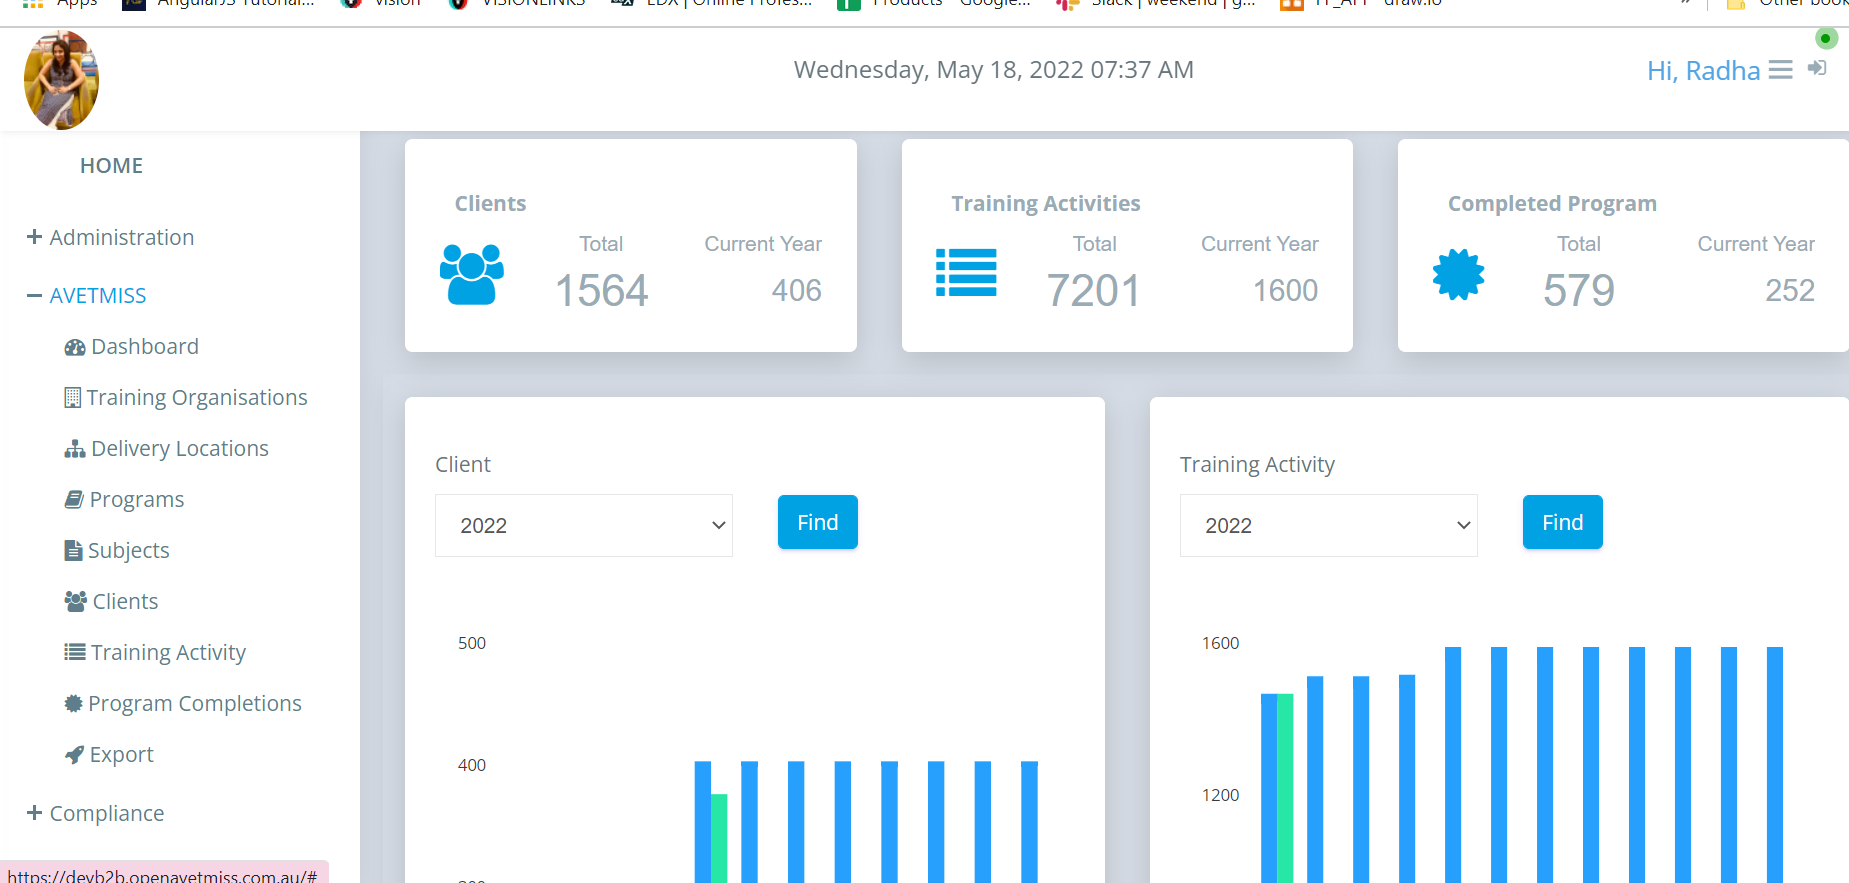Click the green status indicator dot
The height and width of the screenshot is (883, 1849).
tap(1826, 38)
